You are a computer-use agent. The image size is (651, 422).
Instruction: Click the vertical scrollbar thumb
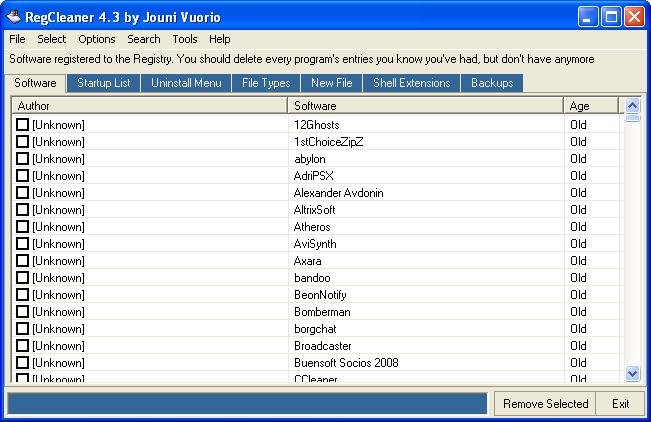point(632,118)
